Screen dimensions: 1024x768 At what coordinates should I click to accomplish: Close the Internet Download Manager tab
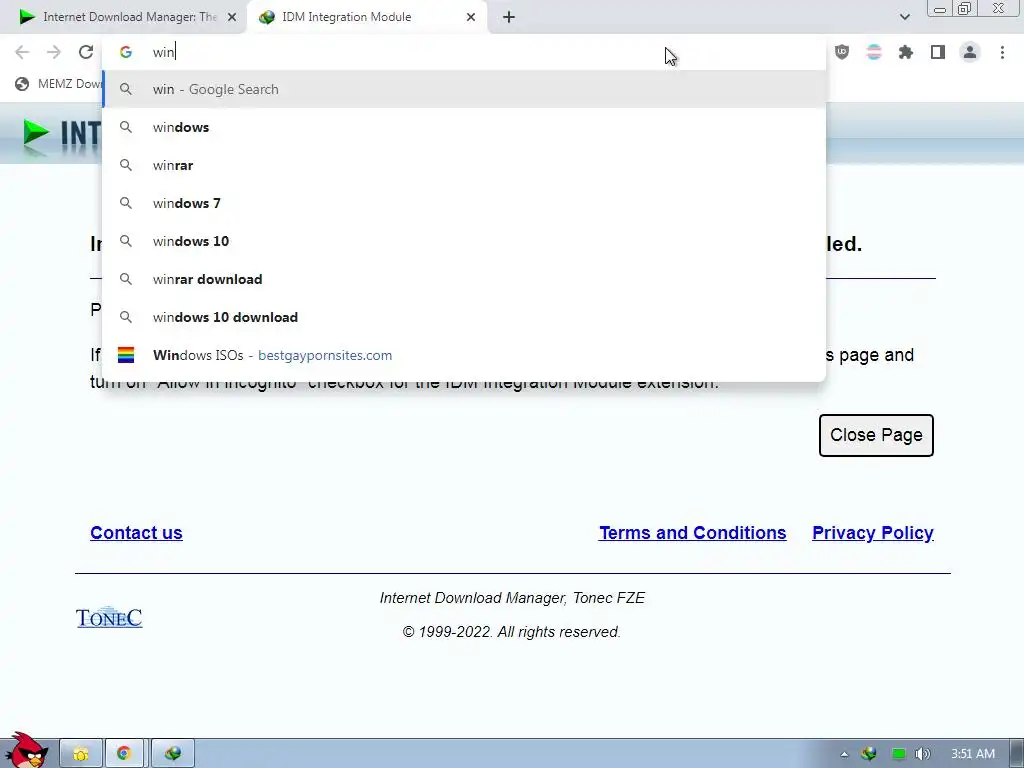tap(232, 17)
